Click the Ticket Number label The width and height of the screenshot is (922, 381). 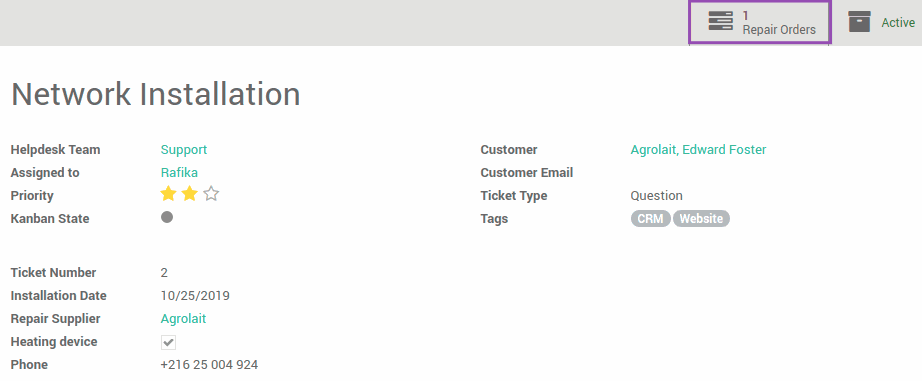54,273
